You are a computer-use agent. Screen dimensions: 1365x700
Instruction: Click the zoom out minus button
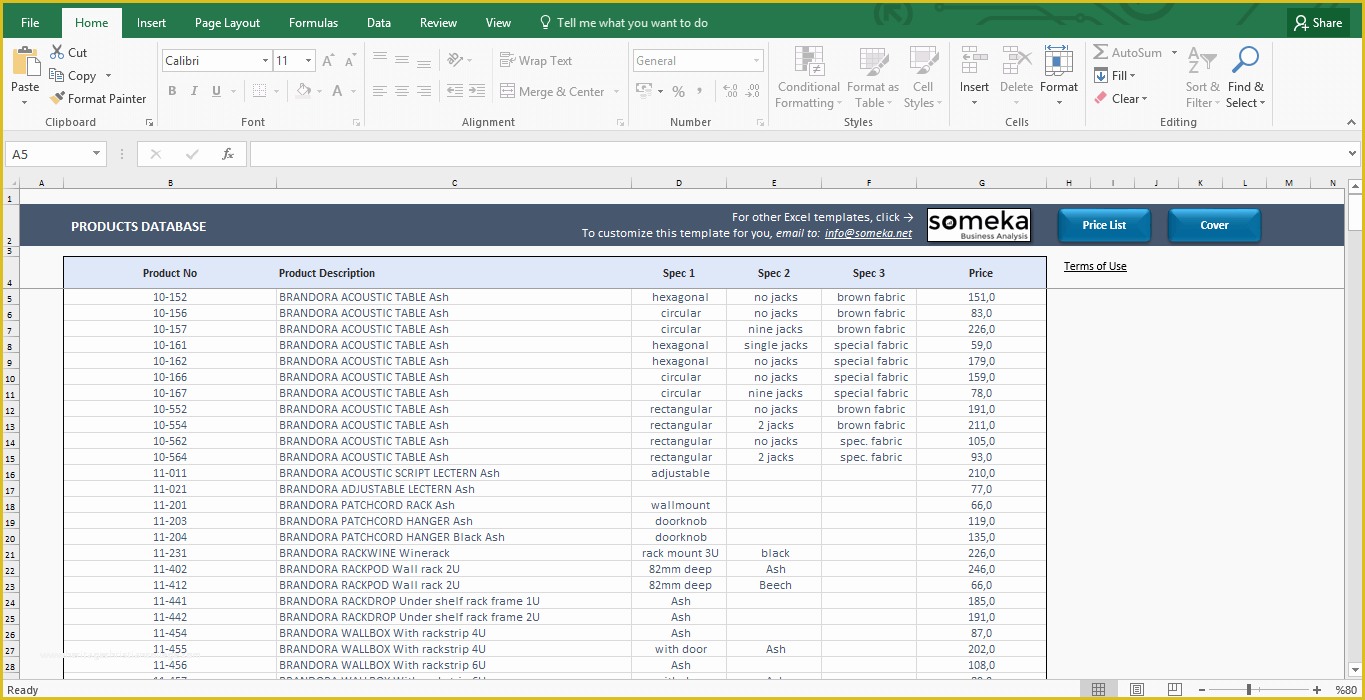pyautogui.click(x=1201, y=689)
